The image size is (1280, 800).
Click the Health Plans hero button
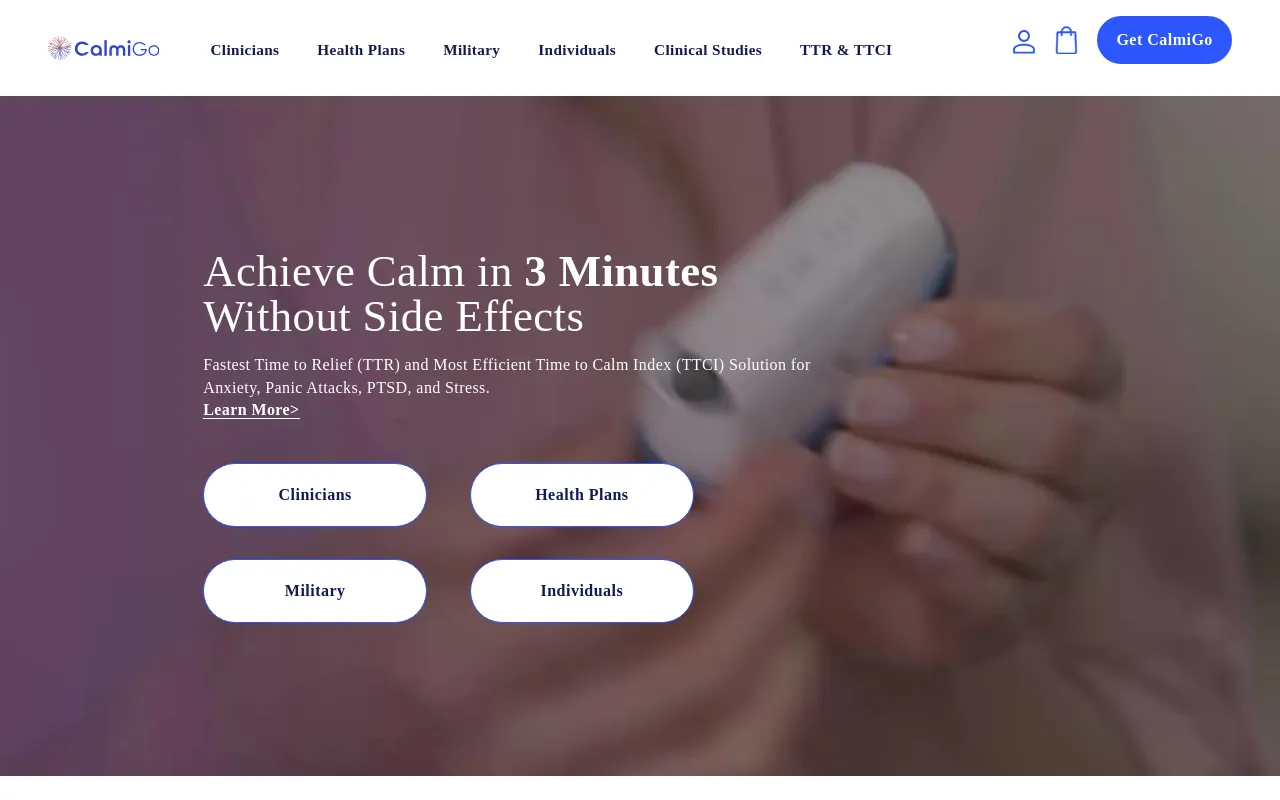point(582,495)
